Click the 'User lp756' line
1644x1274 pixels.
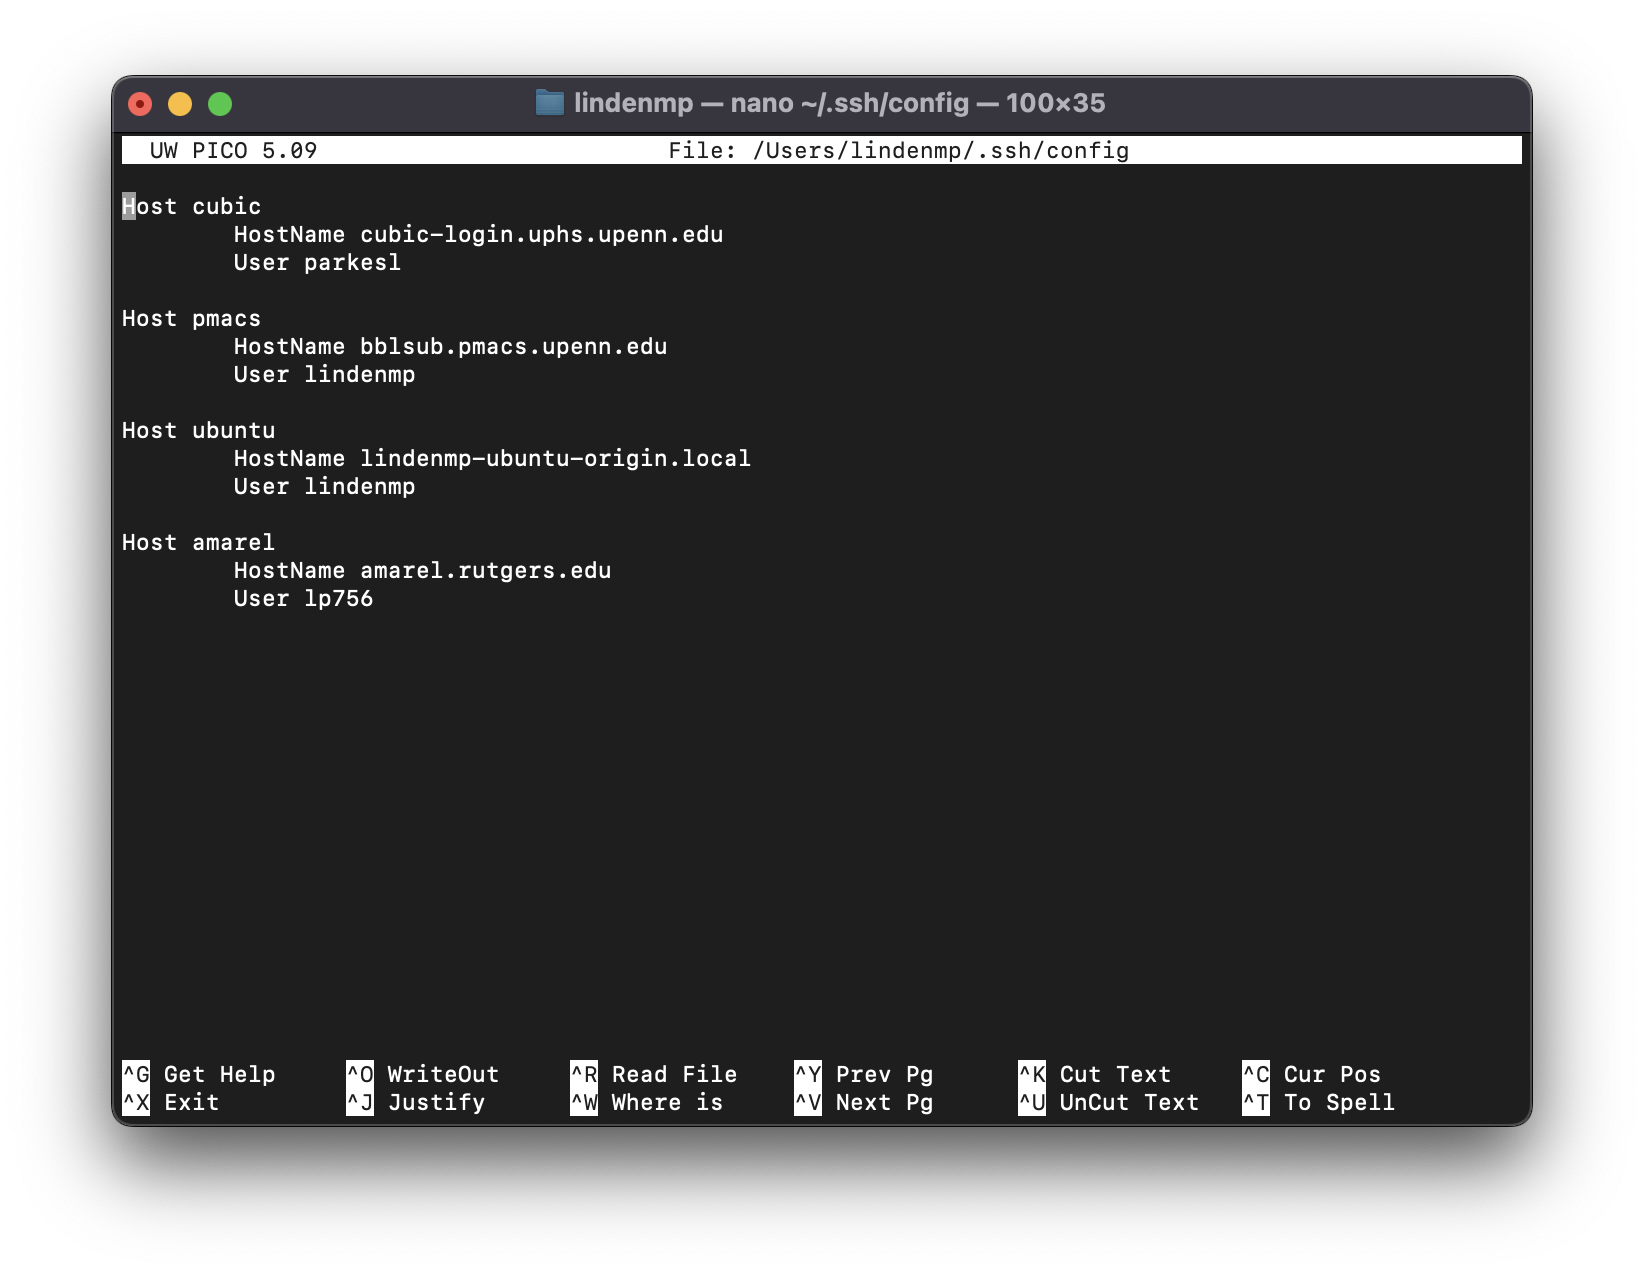303,599
